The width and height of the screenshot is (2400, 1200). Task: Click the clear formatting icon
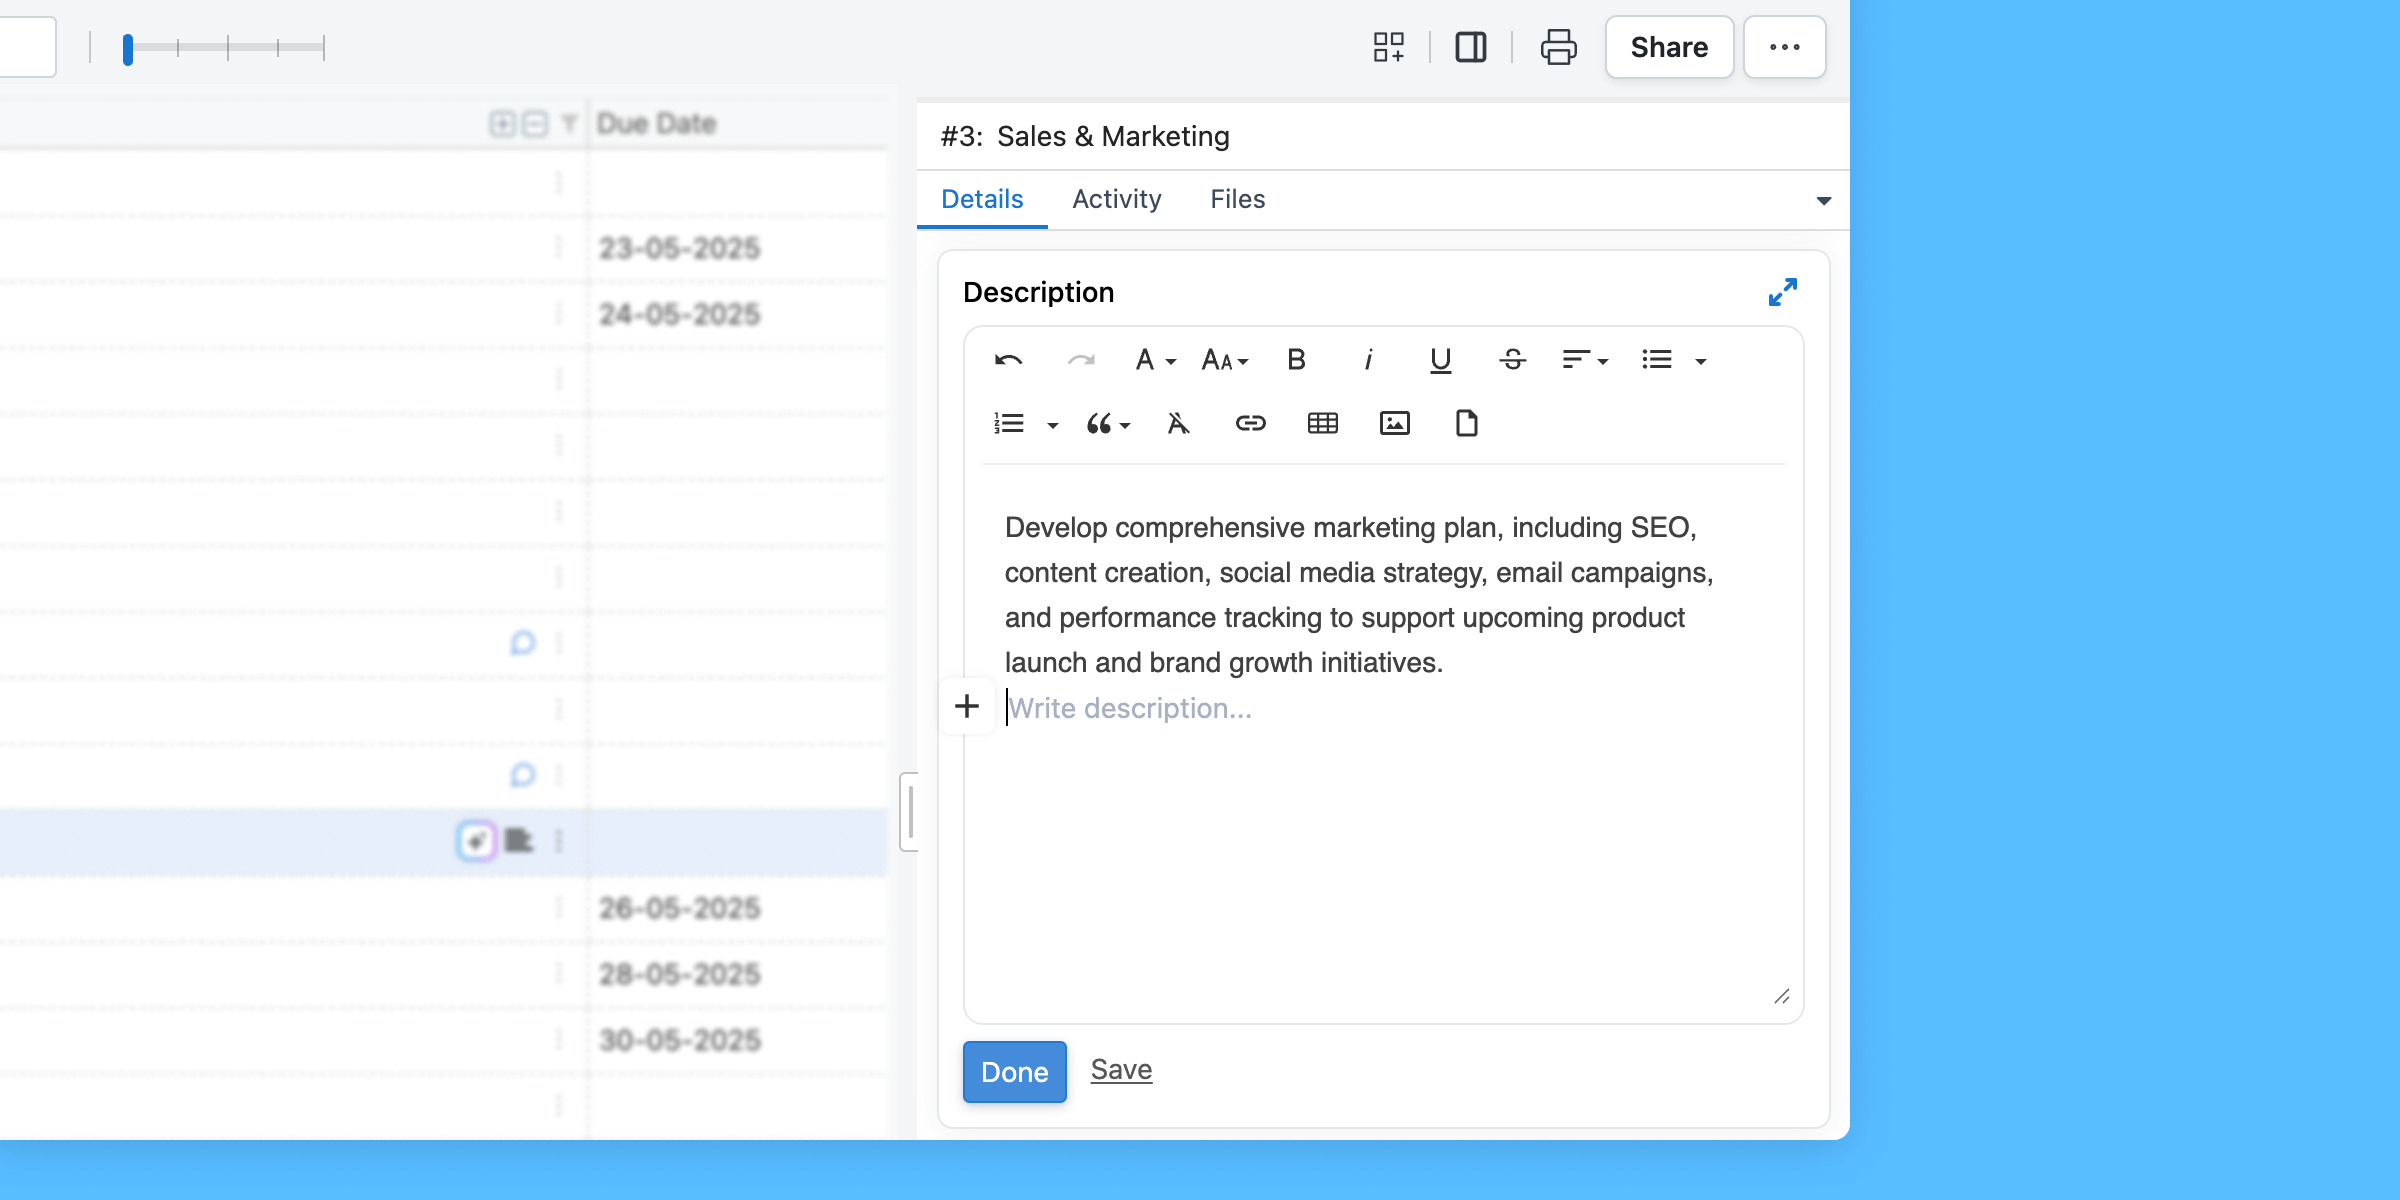pyautogui.click(x=1178, y=424)
